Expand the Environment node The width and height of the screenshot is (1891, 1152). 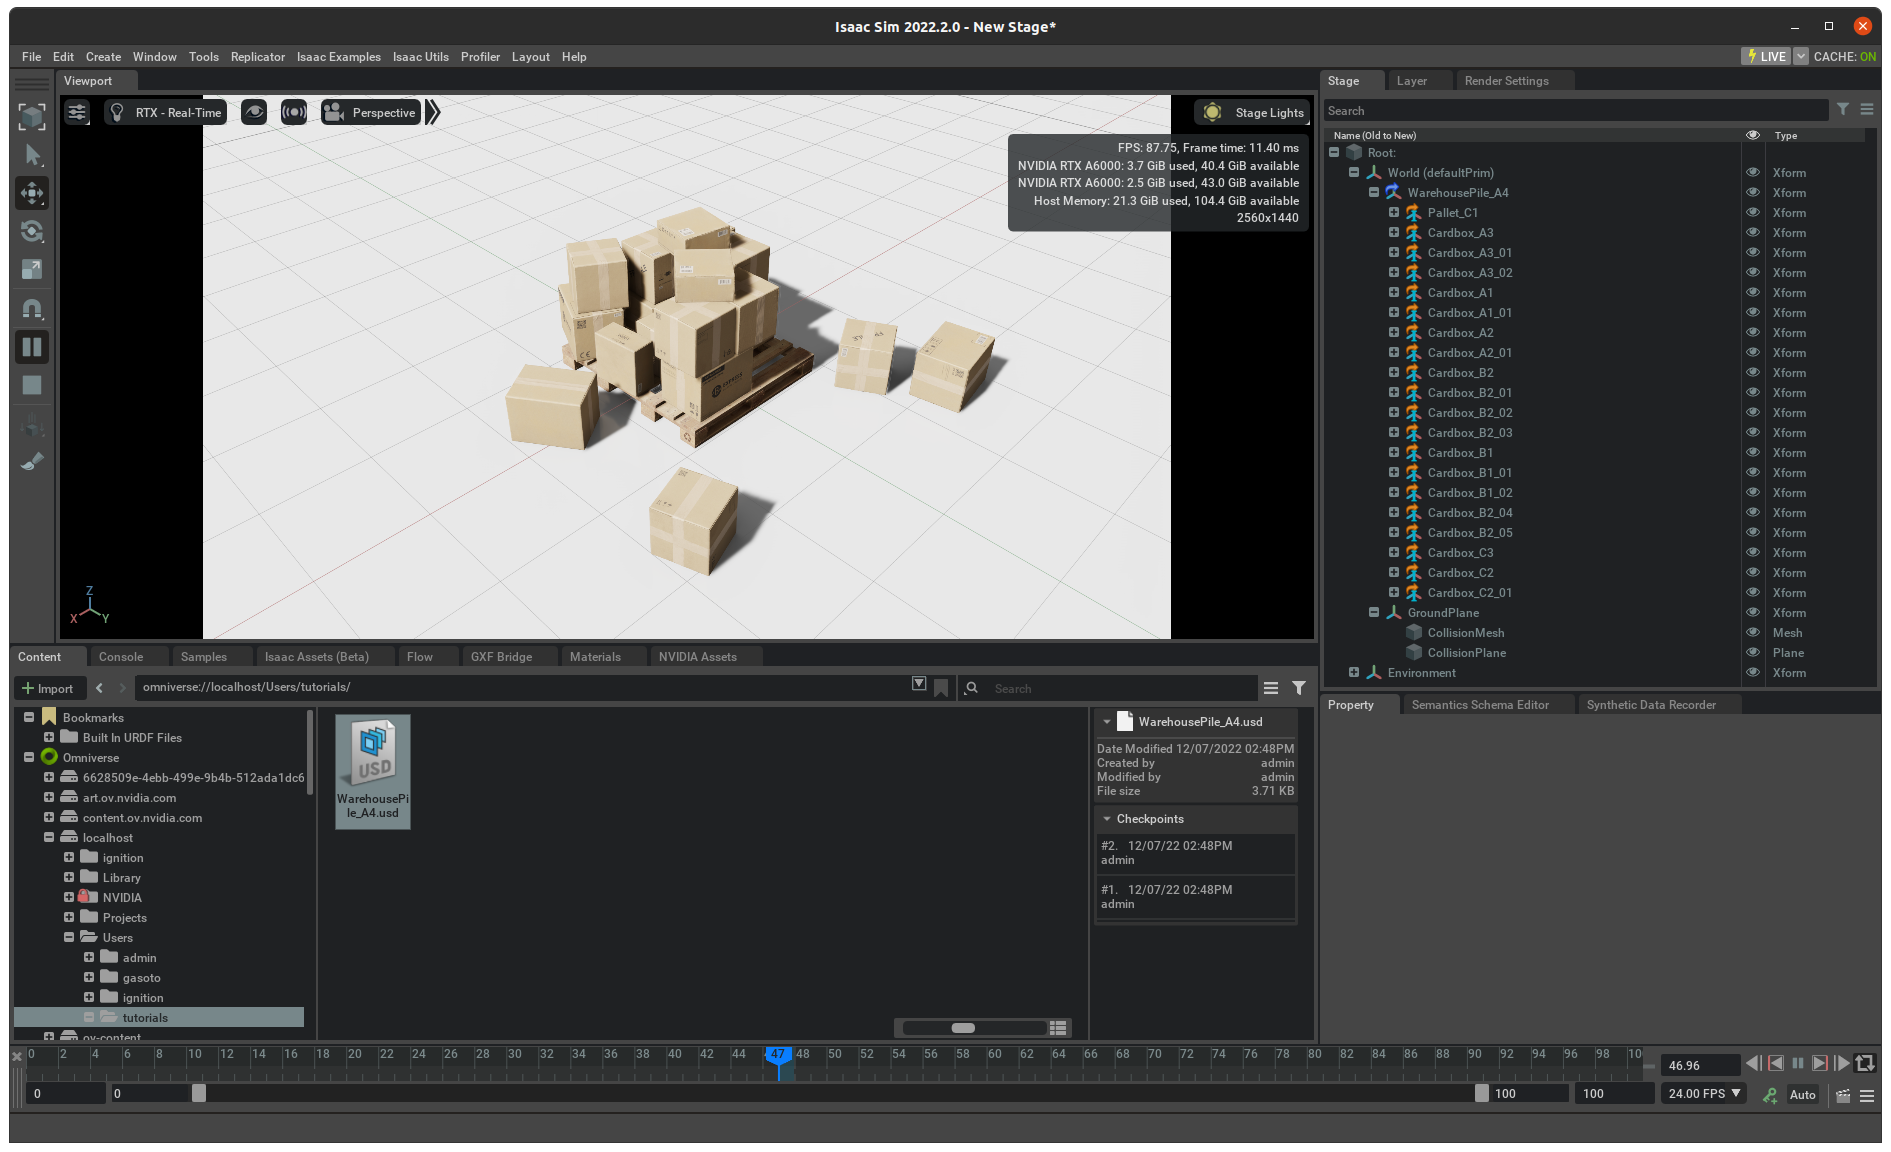tap(1354, 672)
